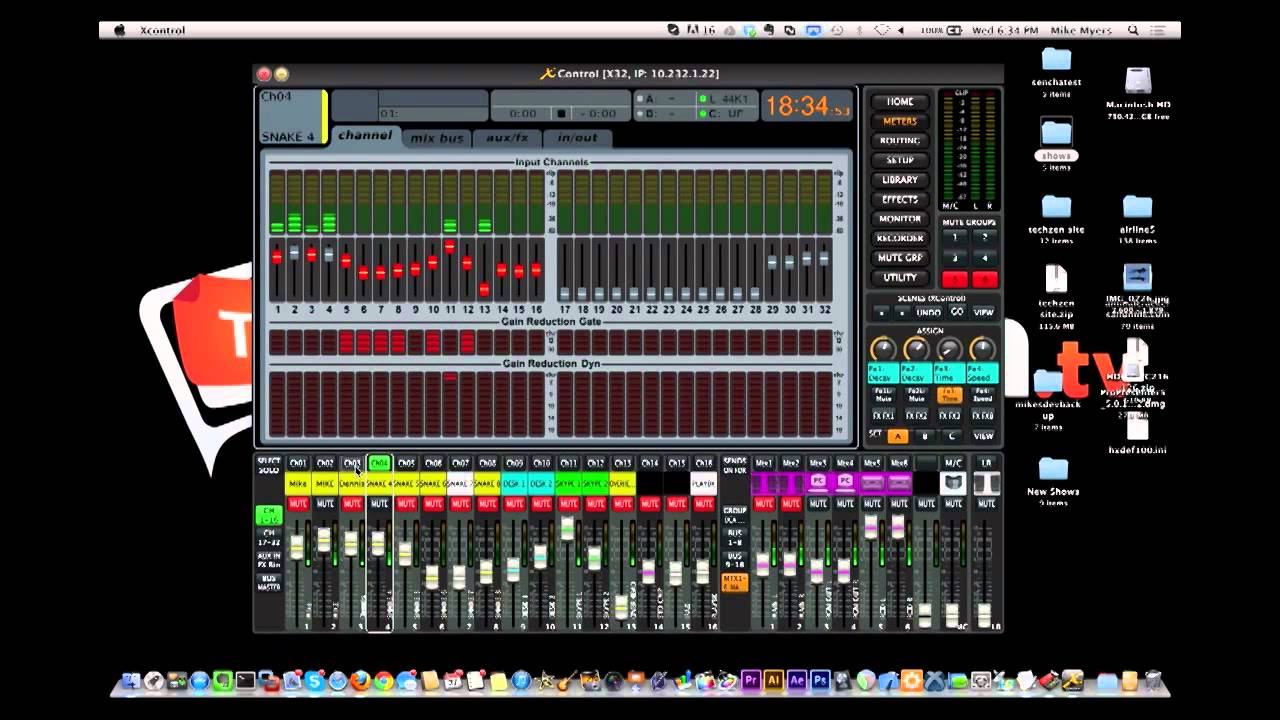Viewport: 1280px width, 720px height.
Task: Switch to the mix bus tab
Action: (437, 138)
